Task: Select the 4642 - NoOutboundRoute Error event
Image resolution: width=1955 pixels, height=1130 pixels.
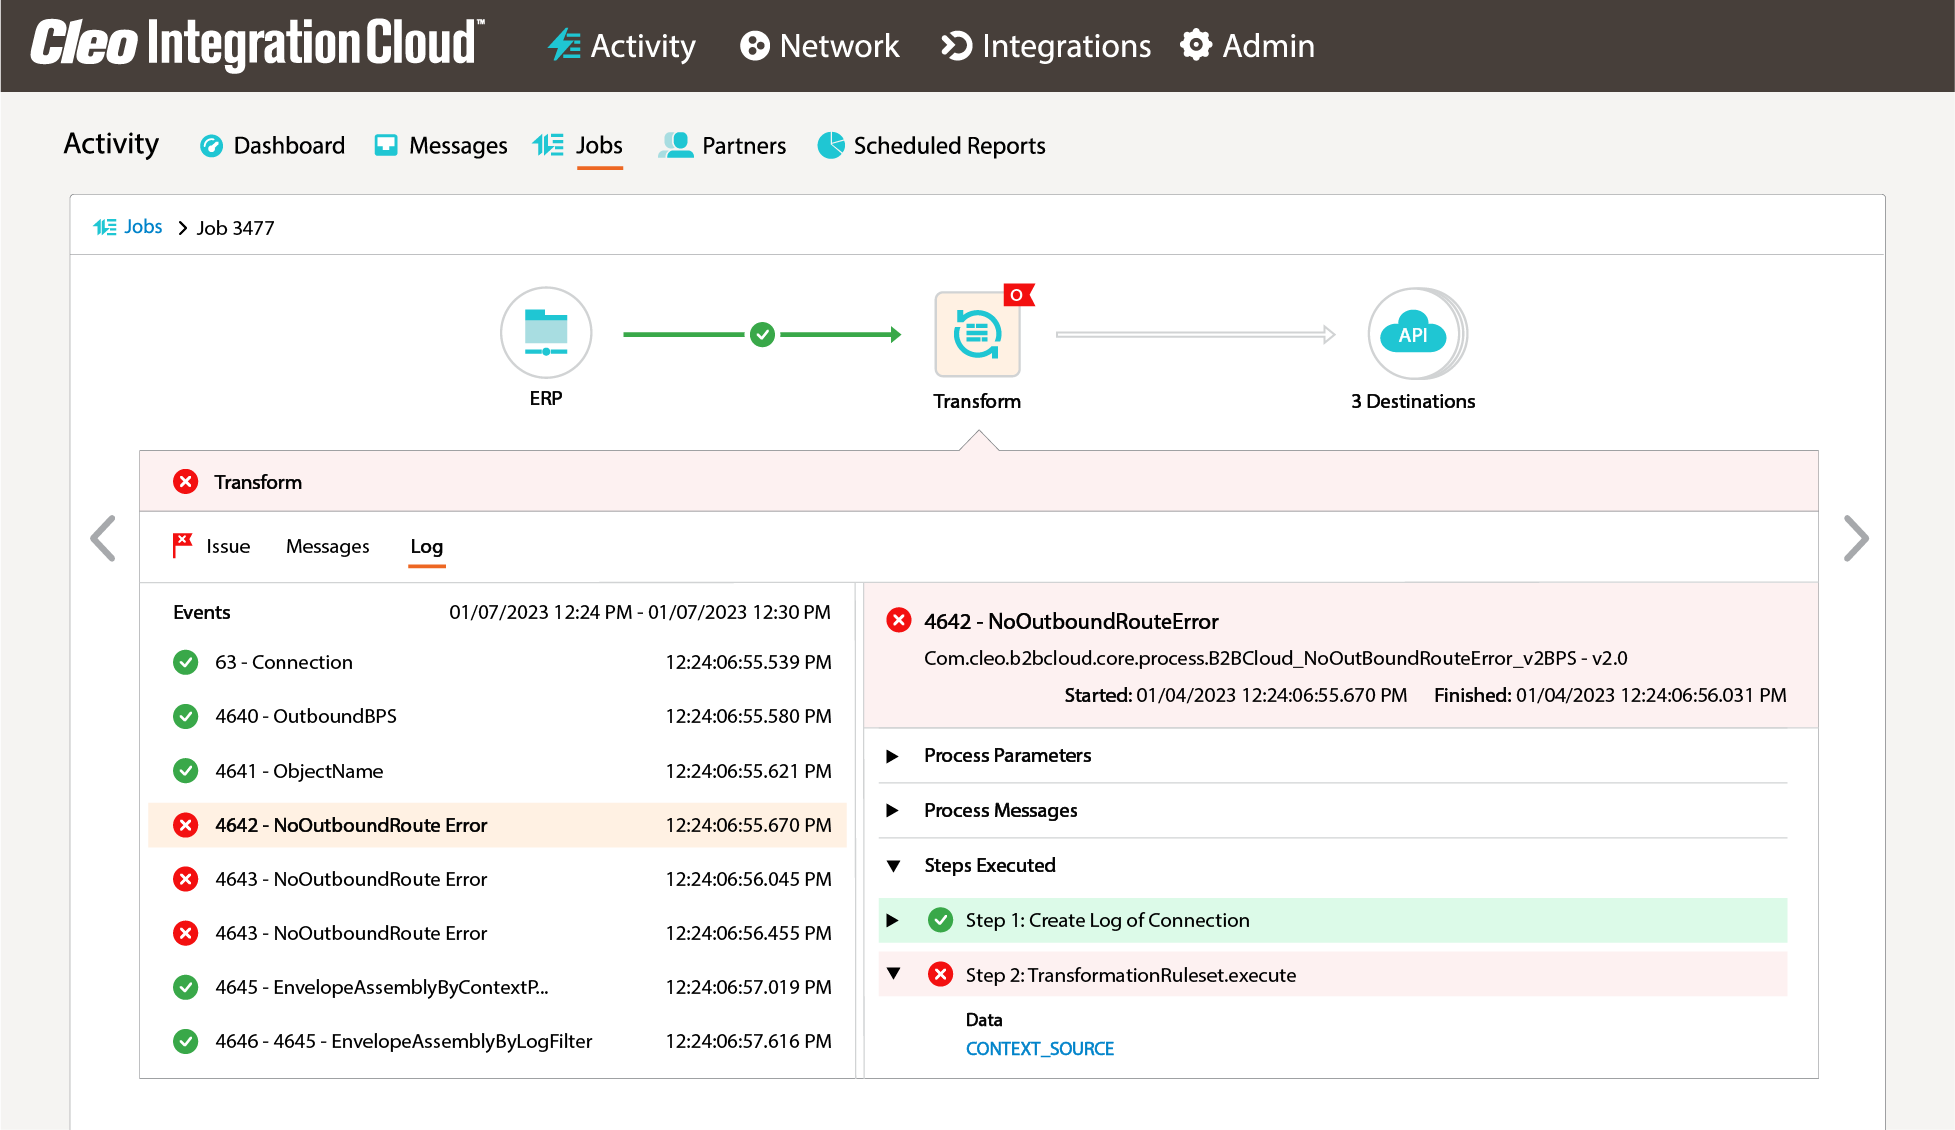Action: (x=350, y=825)
